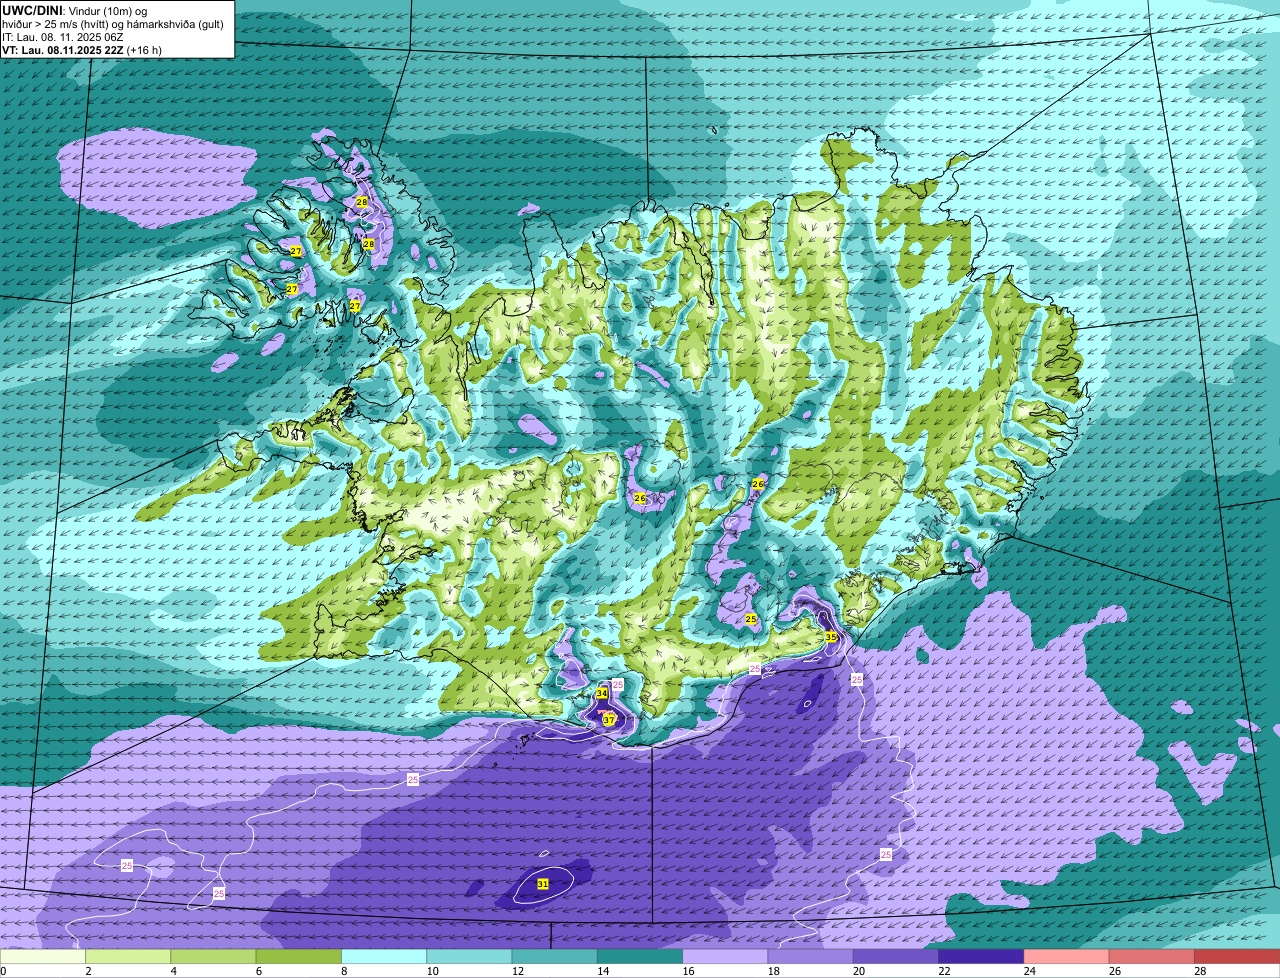The width and height of the screenshot is (1280, 978).
Task: Select the legend swatch between 6 and 8
Action: click(299, 957)
